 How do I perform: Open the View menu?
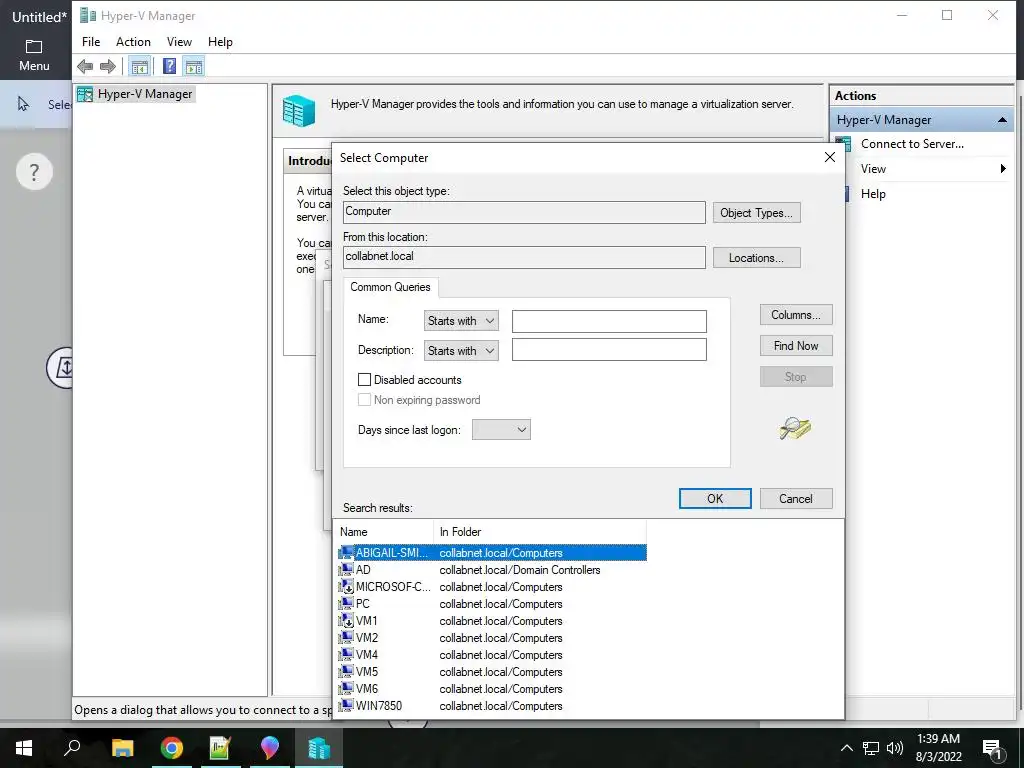[x=179, y=42]
